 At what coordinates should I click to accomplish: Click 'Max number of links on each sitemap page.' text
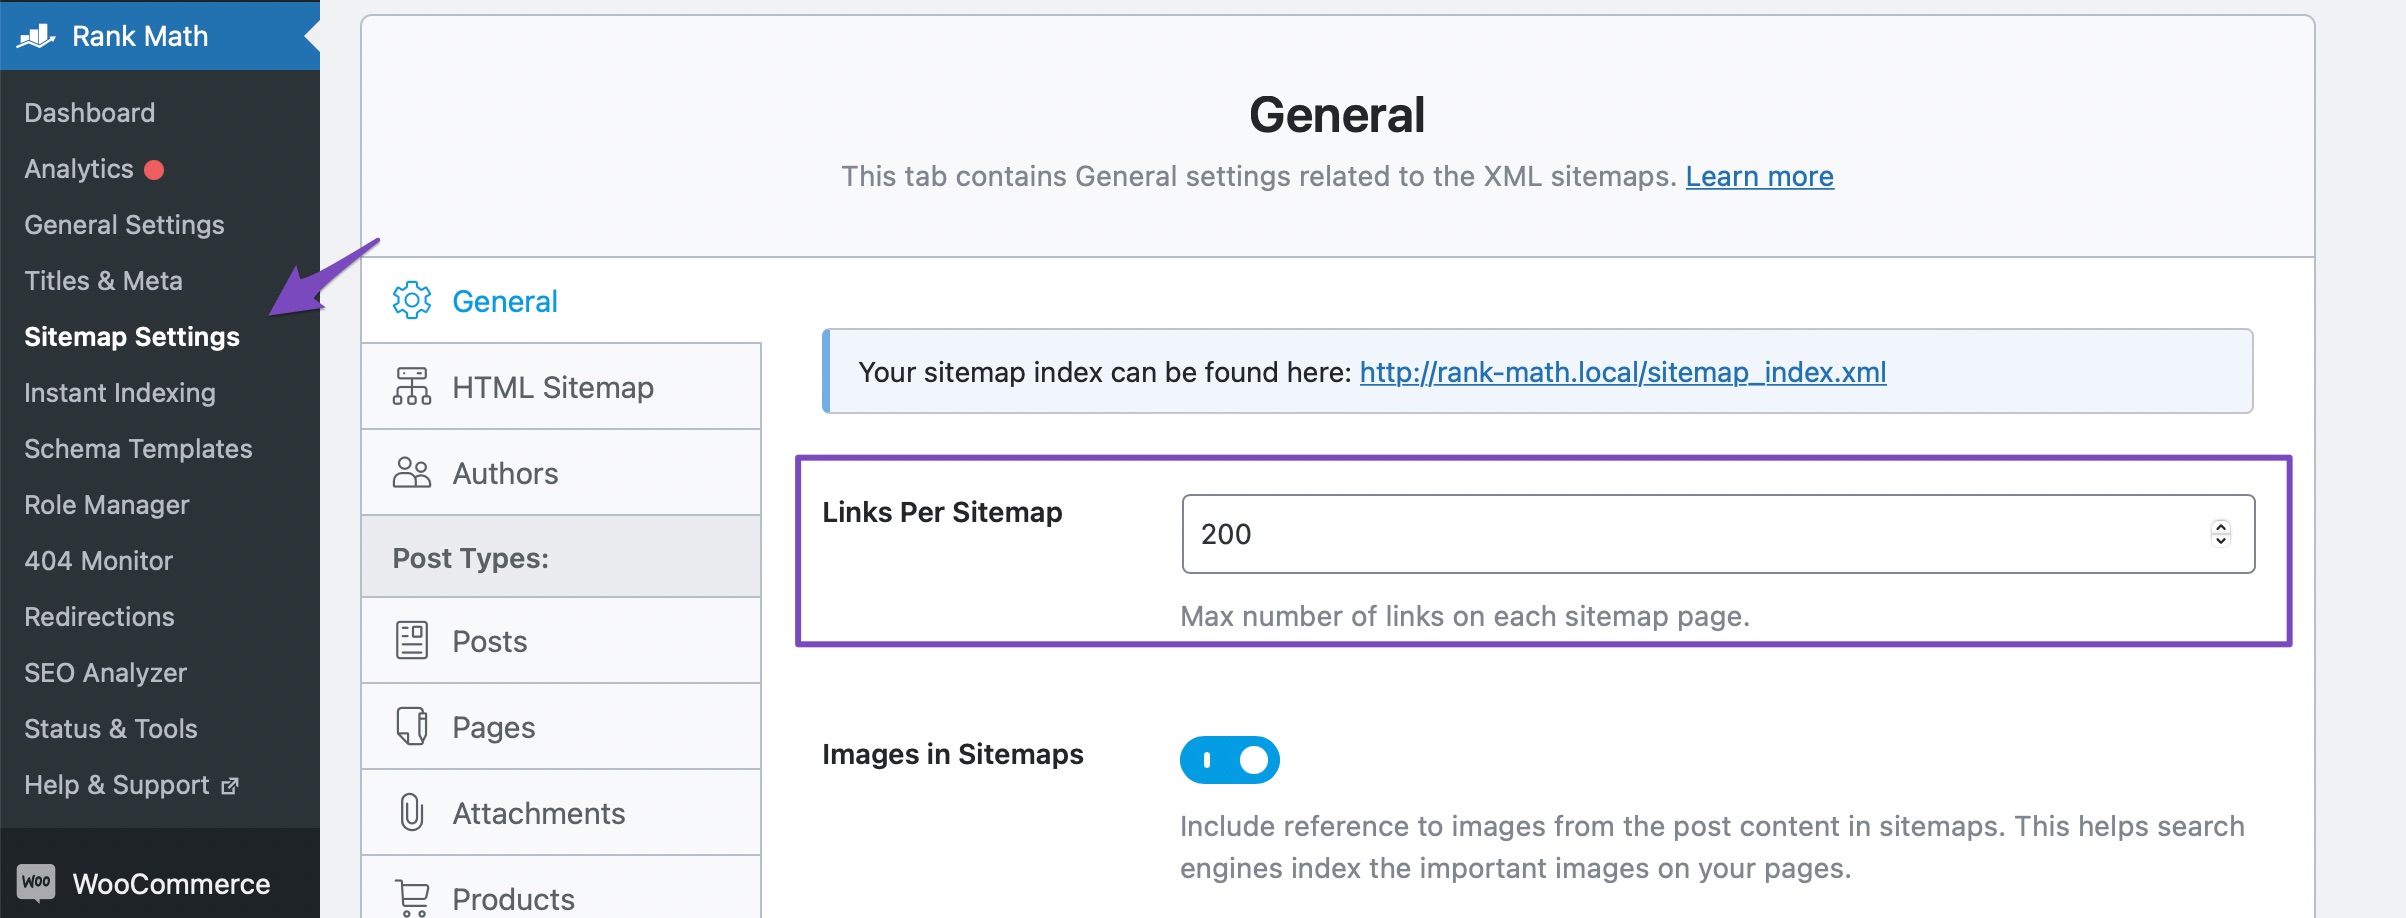[x=1465, y=616]
